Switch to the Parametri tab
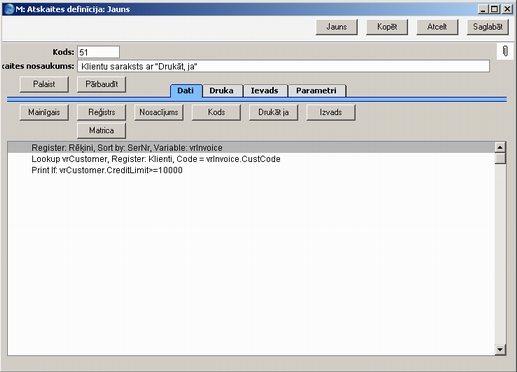517x372 pixels. click(316, 91)
